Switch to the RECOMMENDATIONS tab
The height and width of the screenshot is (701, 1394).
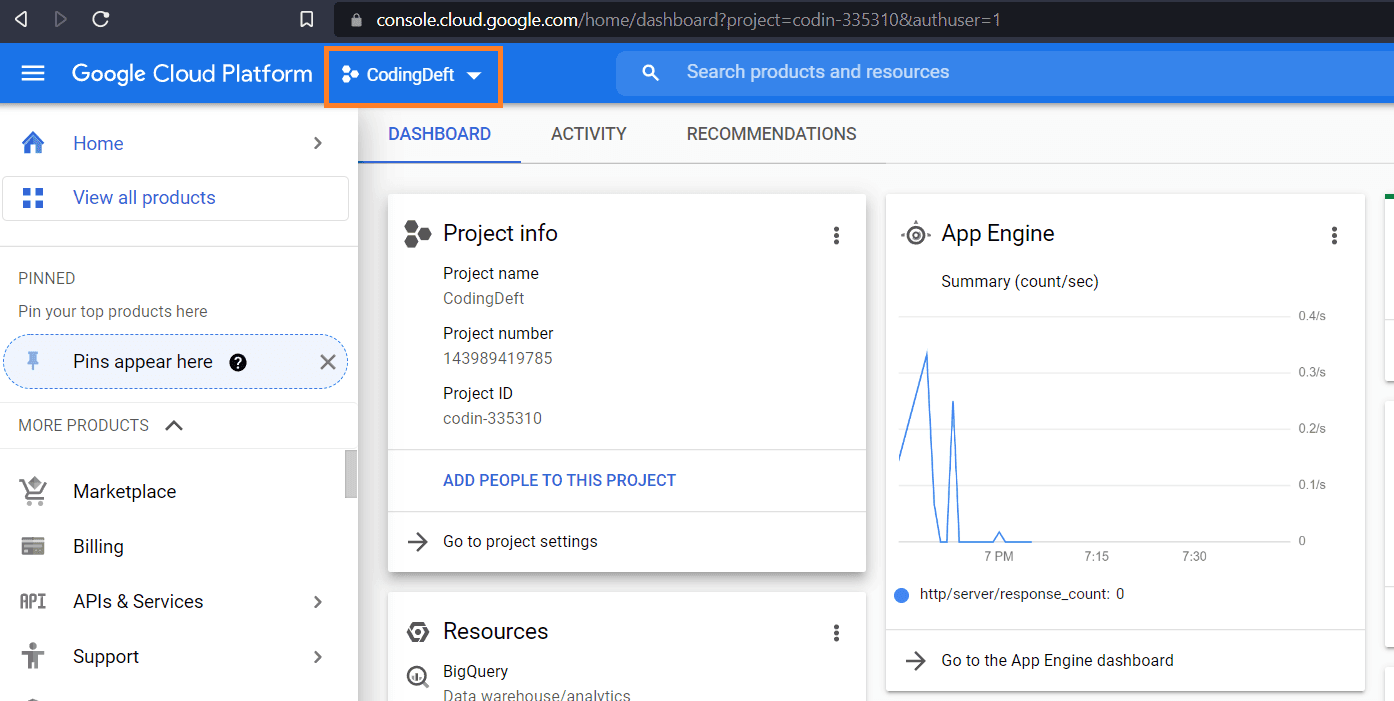(x=772, y=134)
